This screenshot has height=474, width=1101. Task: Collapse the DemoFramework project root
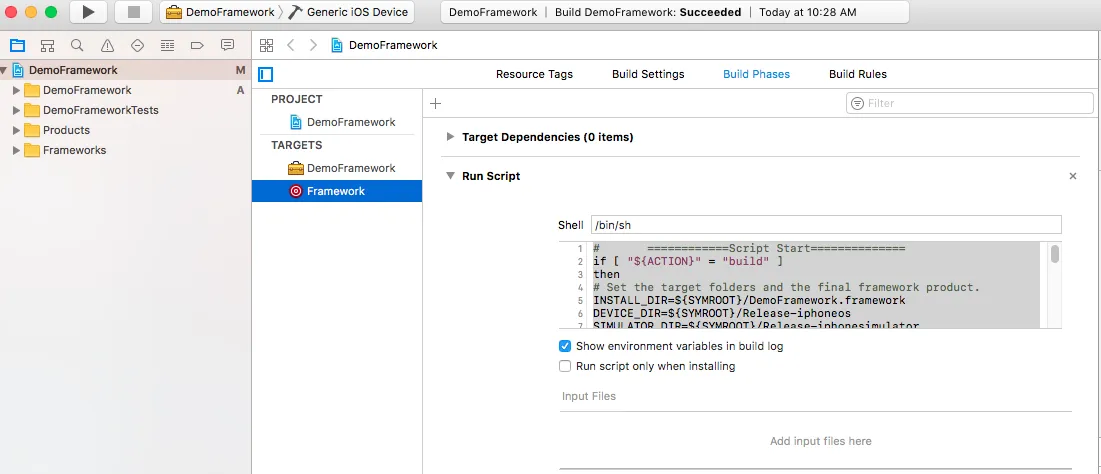click(x=4, y=70)
